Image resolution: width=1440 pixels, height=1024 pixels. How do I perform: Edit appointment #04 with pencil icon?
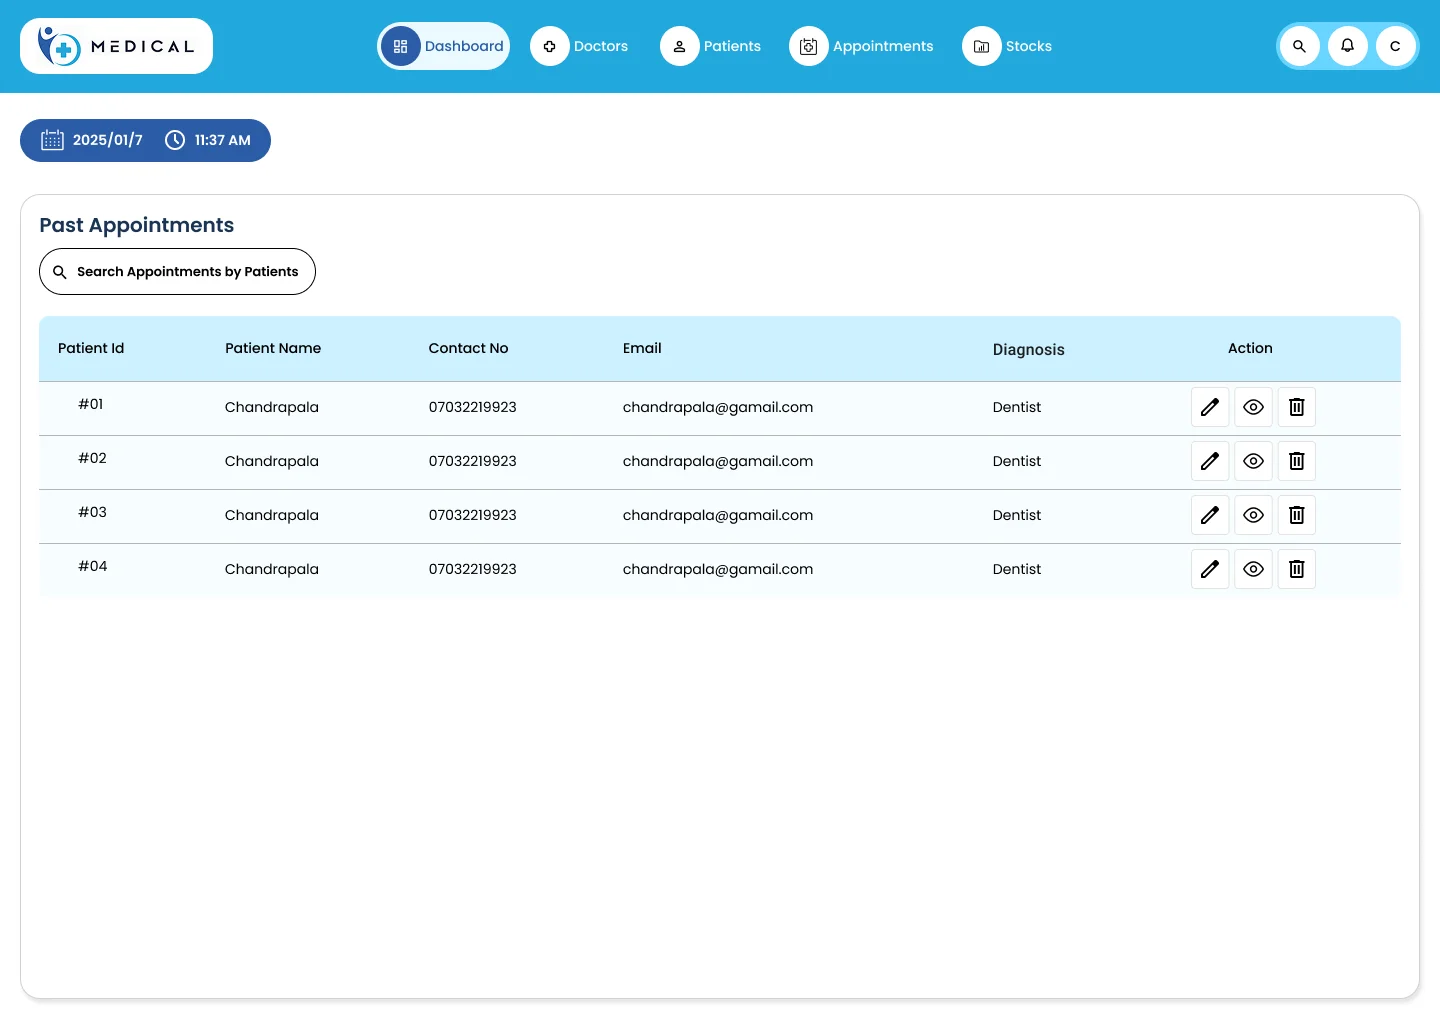click(1210, 569)
